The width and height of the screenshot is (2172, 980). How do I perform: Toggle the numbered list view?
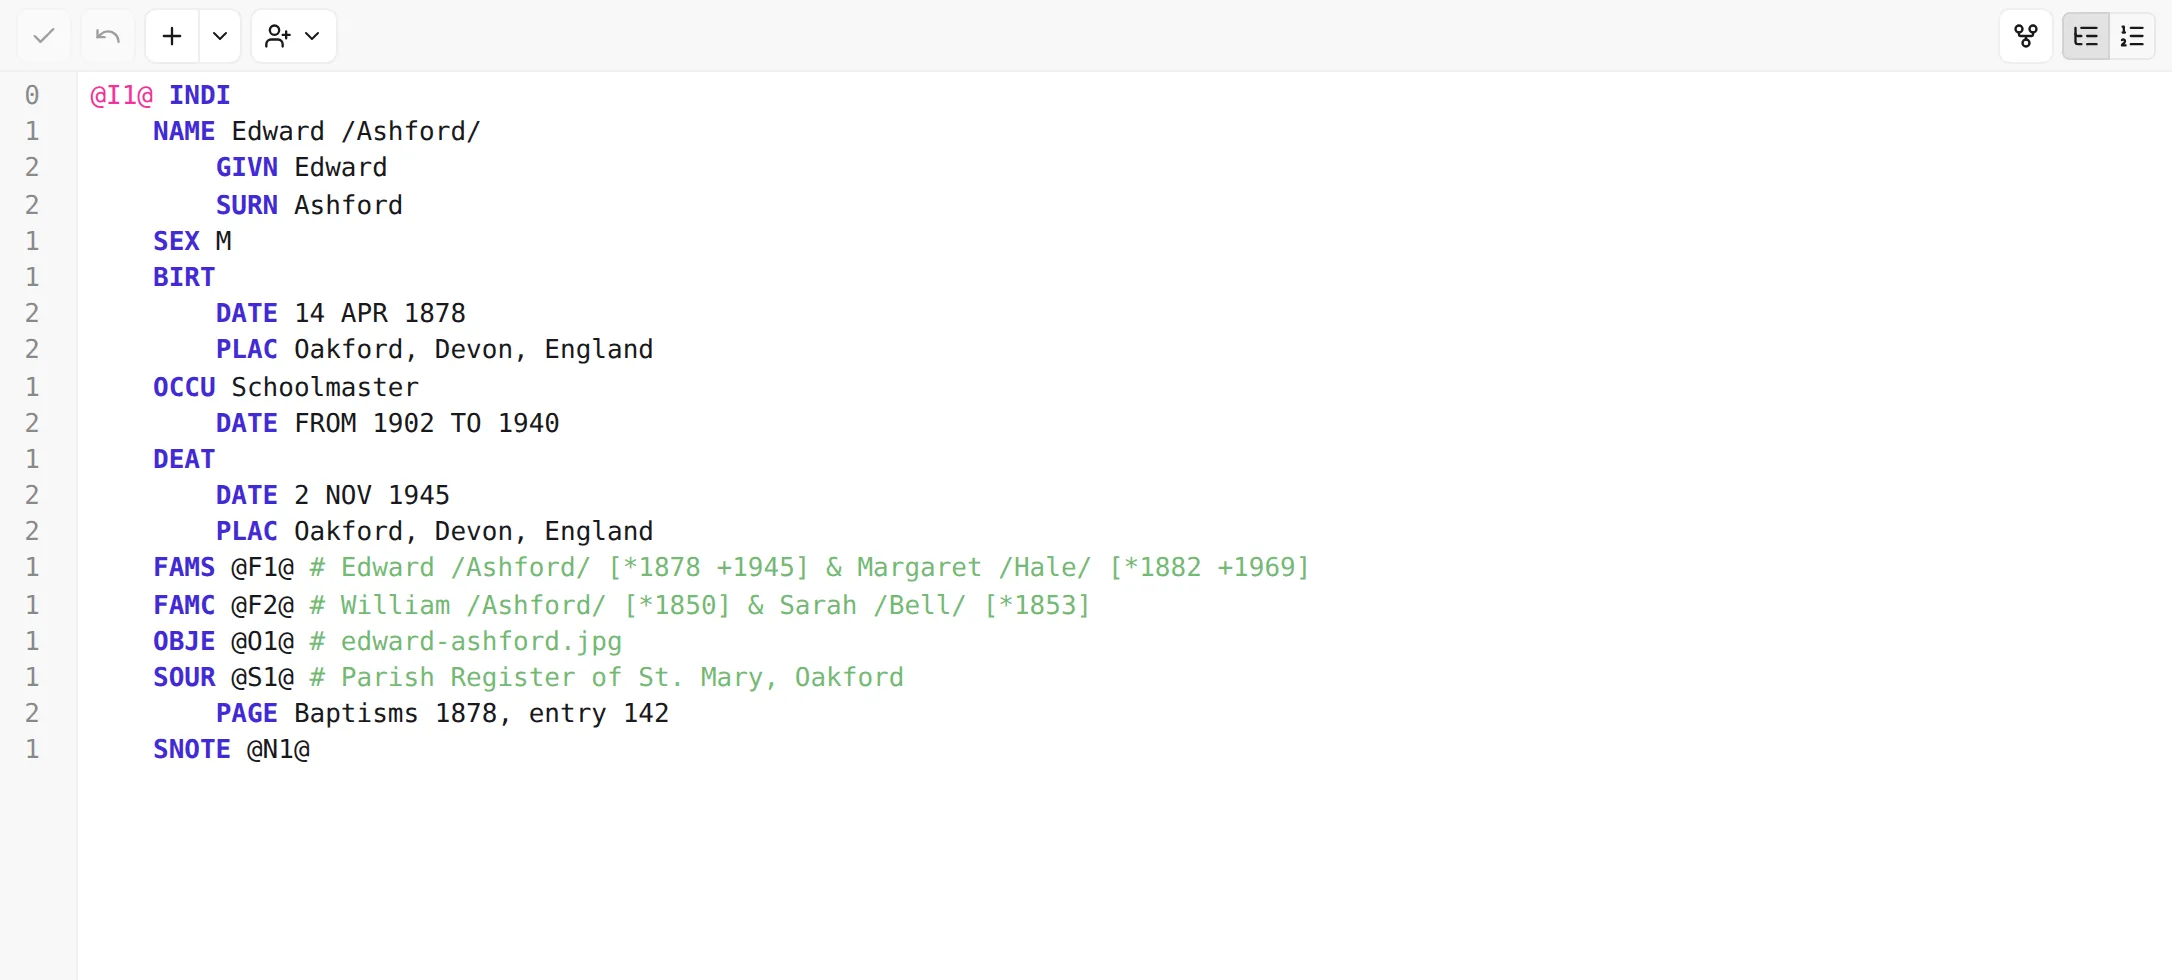[x=2132, y=36]
